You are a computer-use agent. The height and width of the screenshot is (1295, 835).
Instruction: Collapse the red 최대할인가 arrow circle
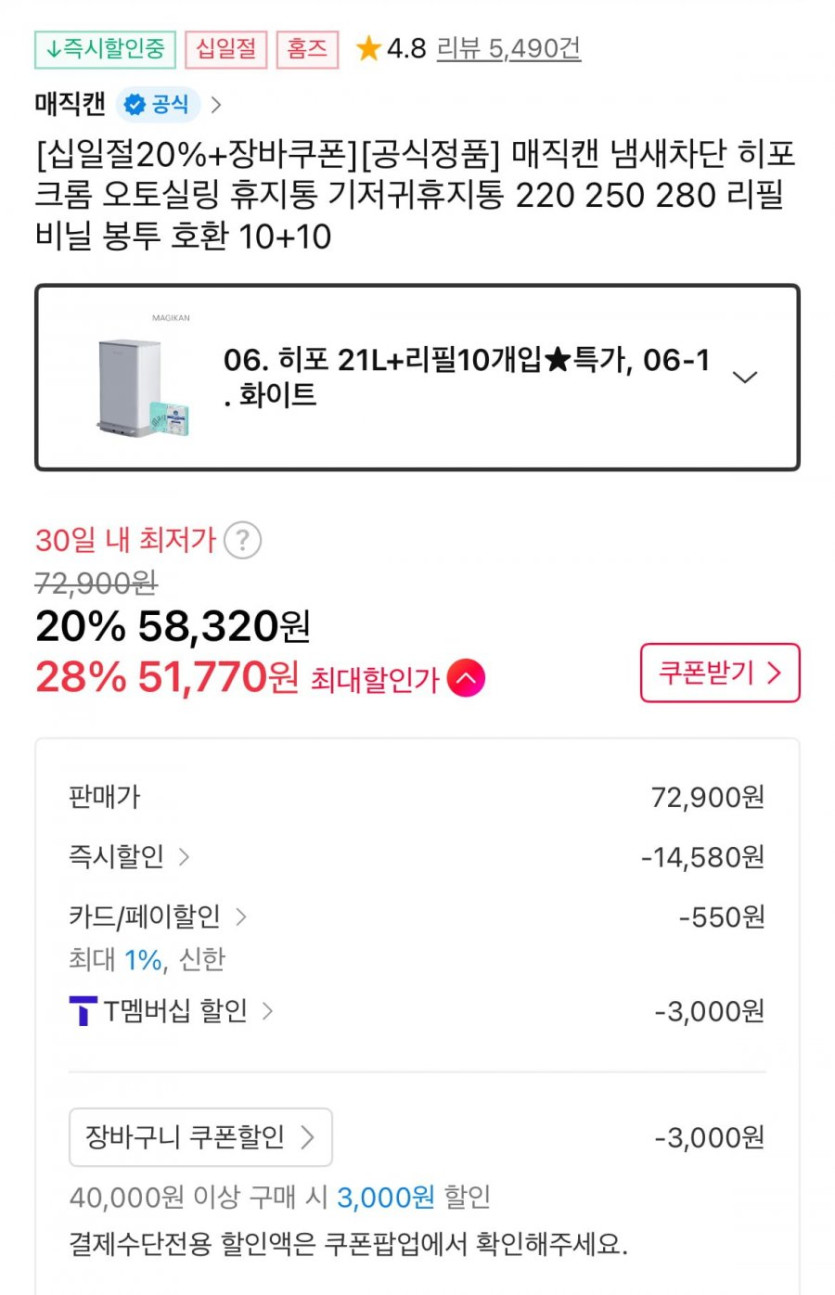coord(466,679)
